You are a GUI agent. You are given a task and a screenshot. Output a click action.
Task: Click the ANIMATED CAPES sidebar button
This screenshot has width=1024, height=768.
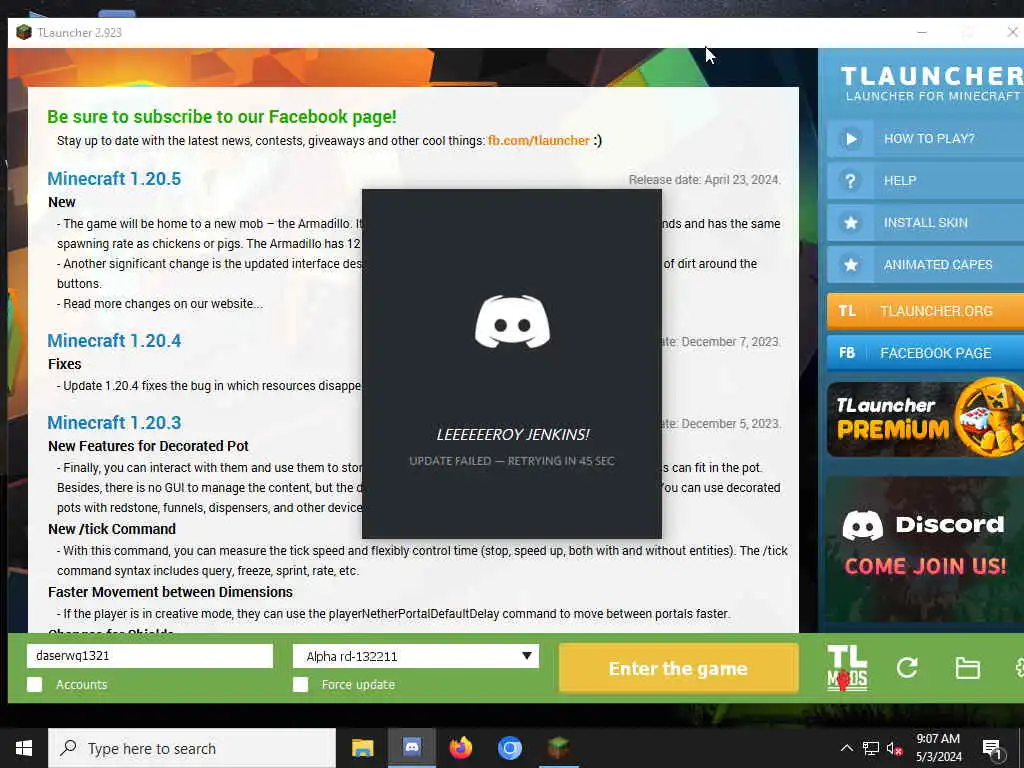pyautogui.click(x=925, y=264)
